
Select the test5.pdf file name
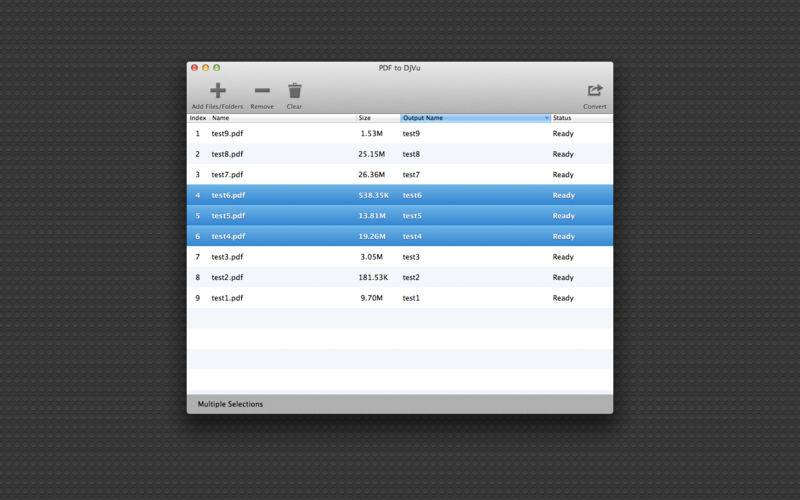coord(228,216)
